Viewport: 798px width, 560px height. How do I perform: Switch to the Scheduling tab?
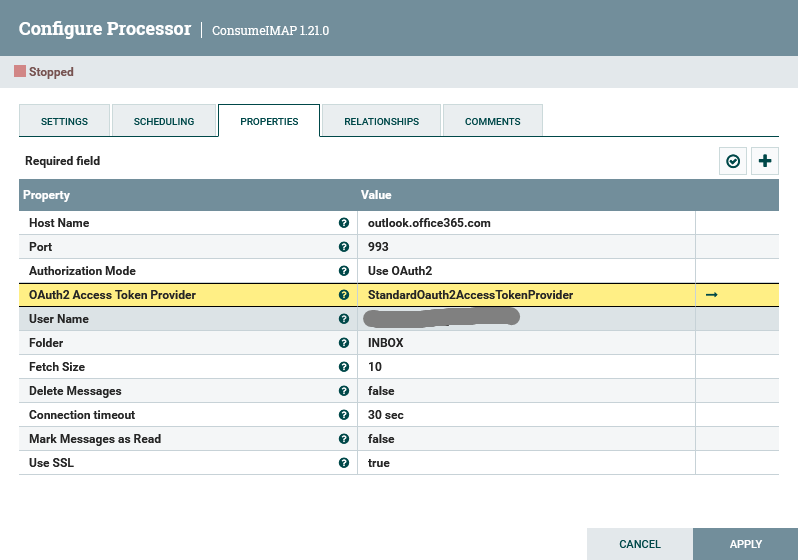click(x=164, y=121)
